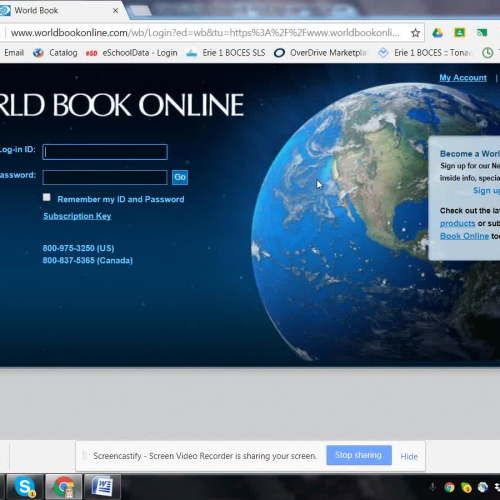
Task: Close the World Book browser tab
Action: pyautogui.click(x=115, y=11)
